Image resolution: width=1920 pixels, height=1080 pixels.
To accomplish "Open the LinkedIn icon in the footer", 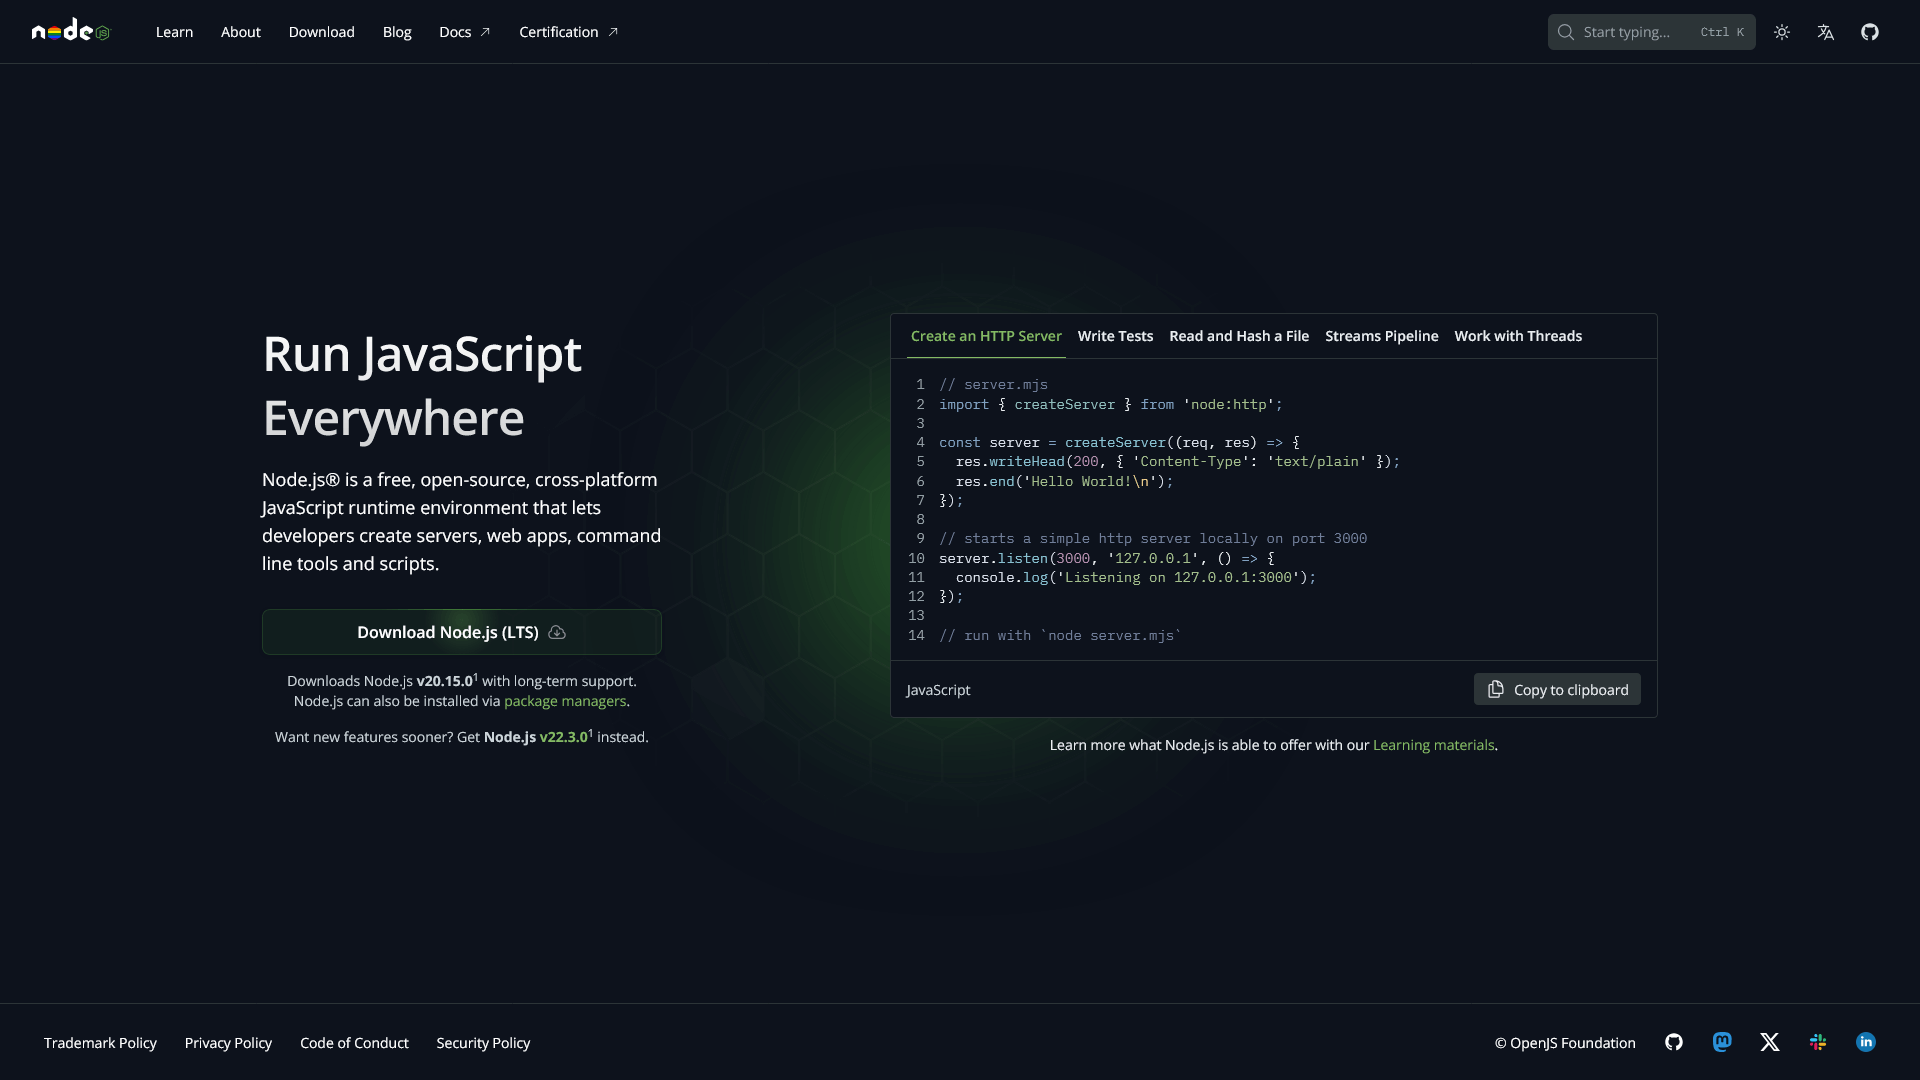I will [x=1866, y=1042].
